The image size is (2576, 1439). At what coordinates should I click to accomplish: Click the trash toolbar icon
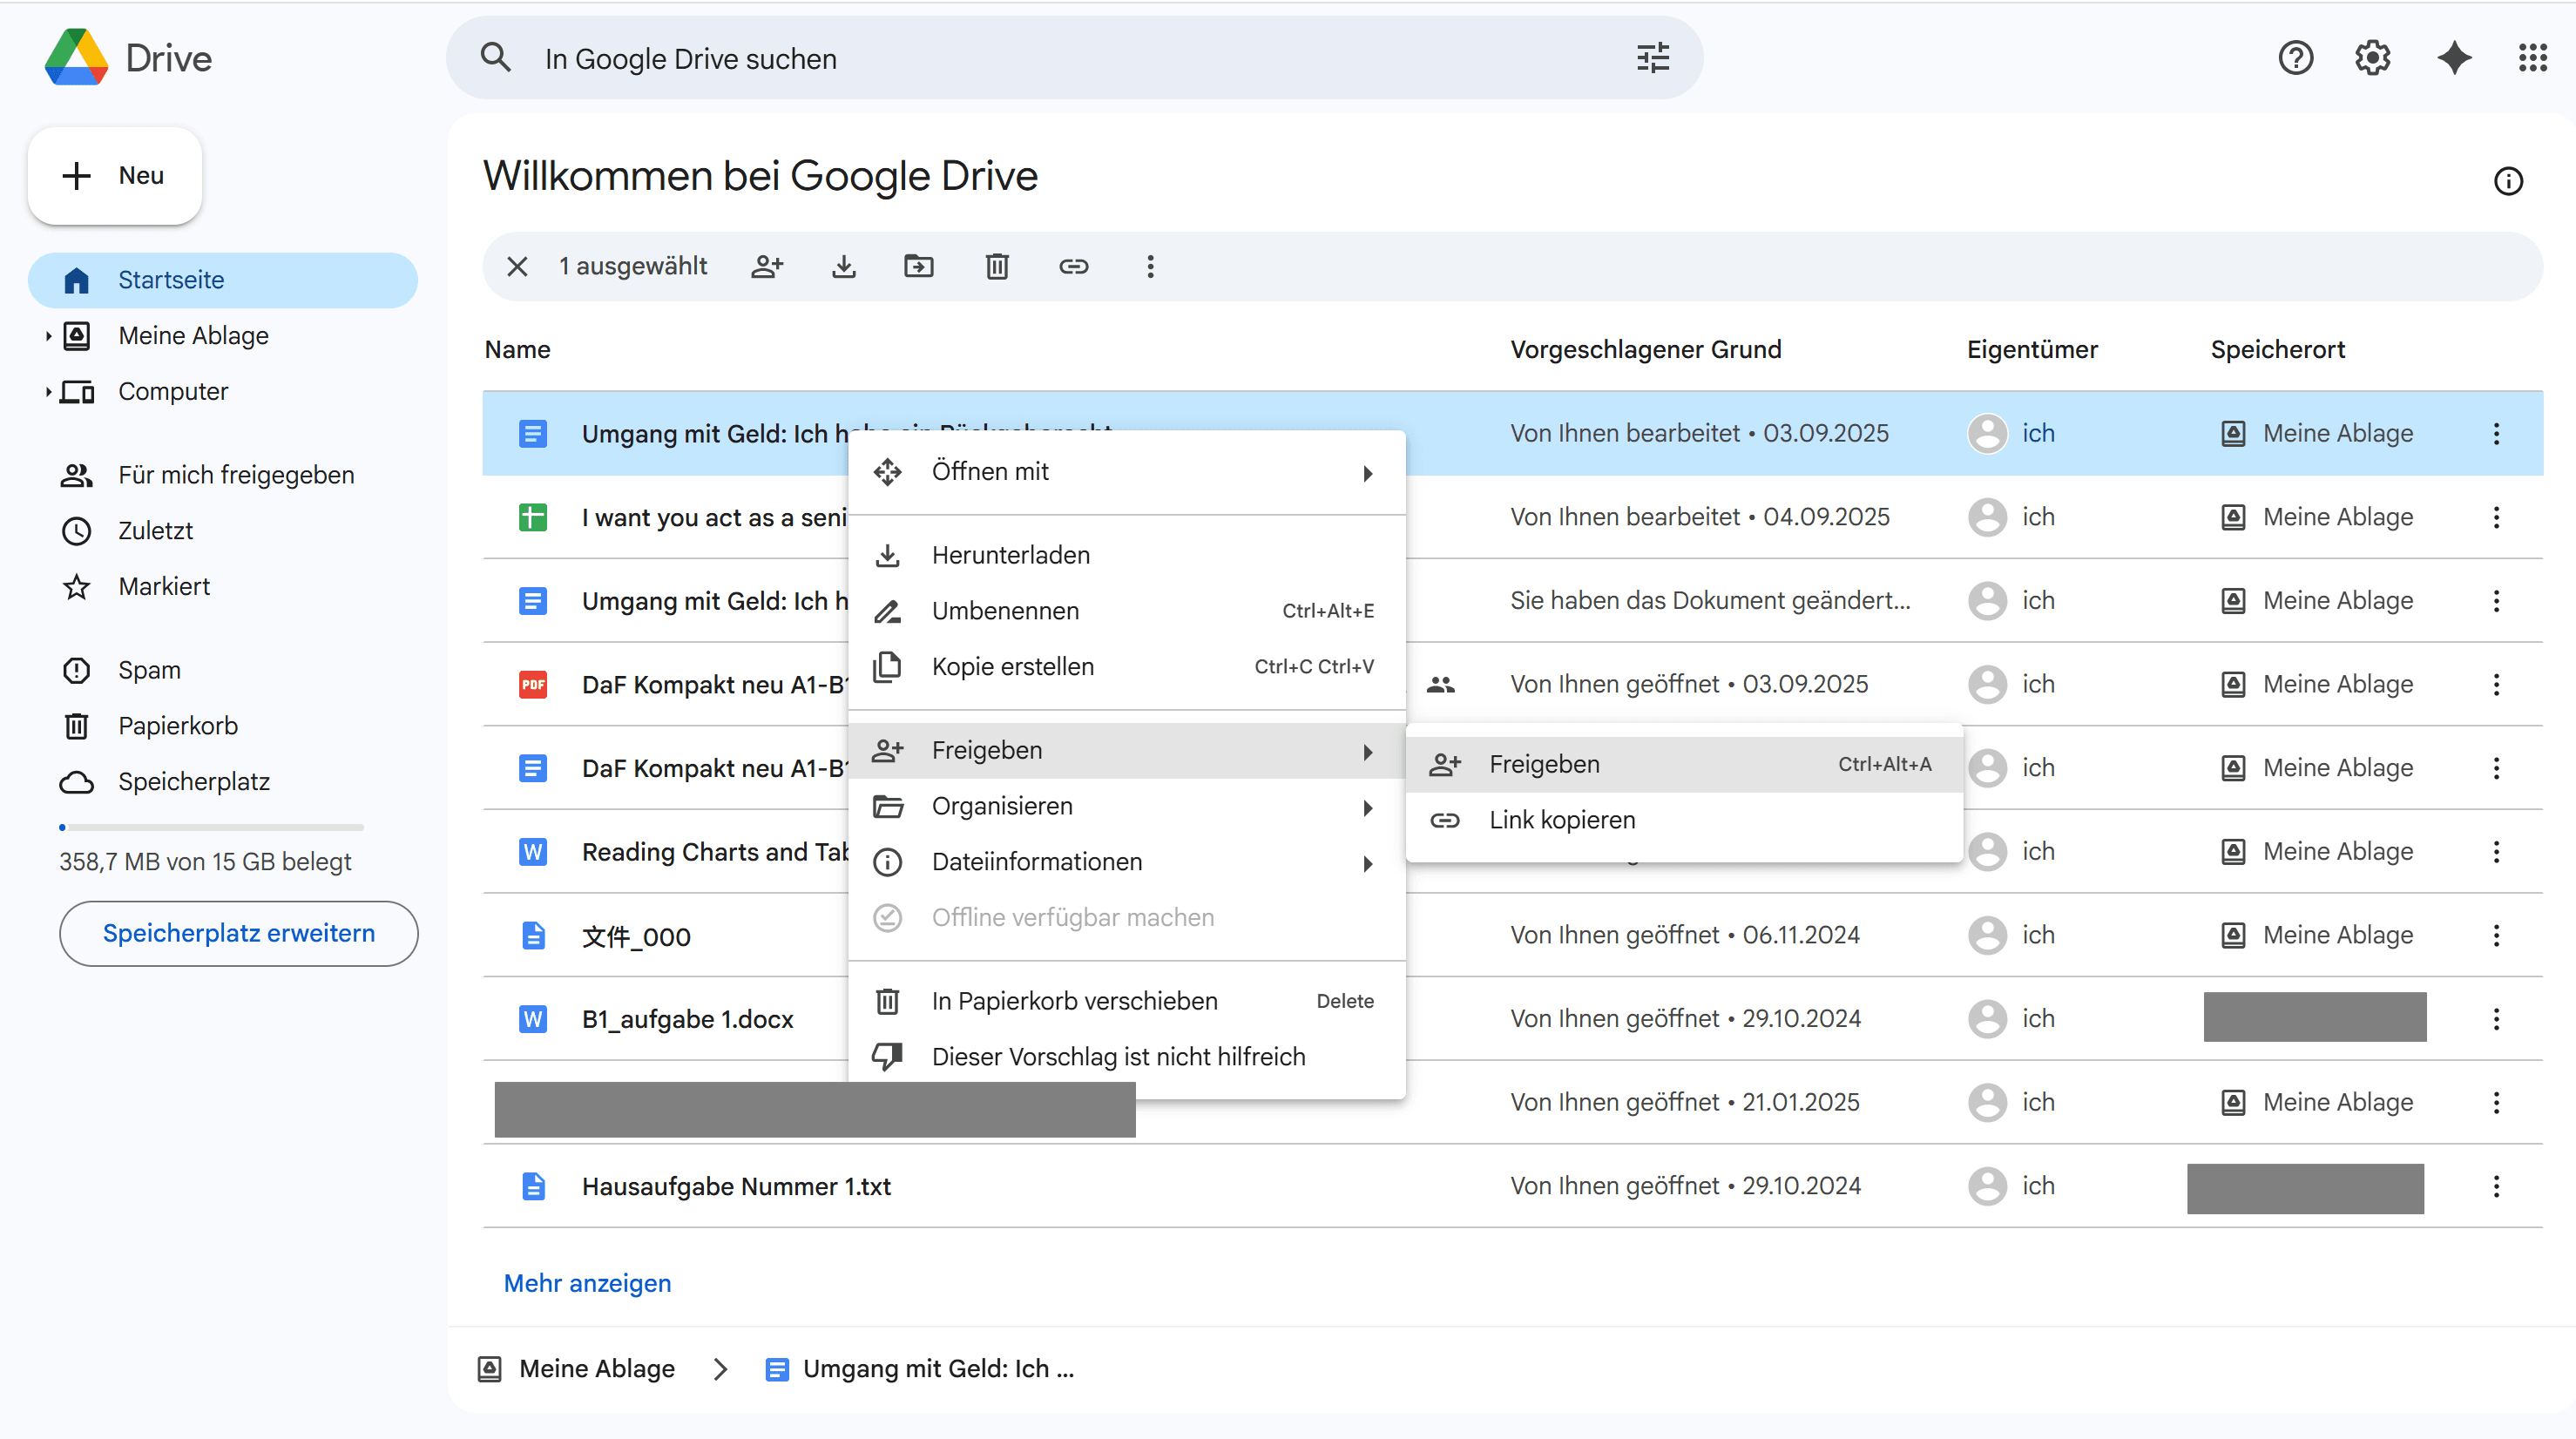pyautogui.click(x=997, y=266)
